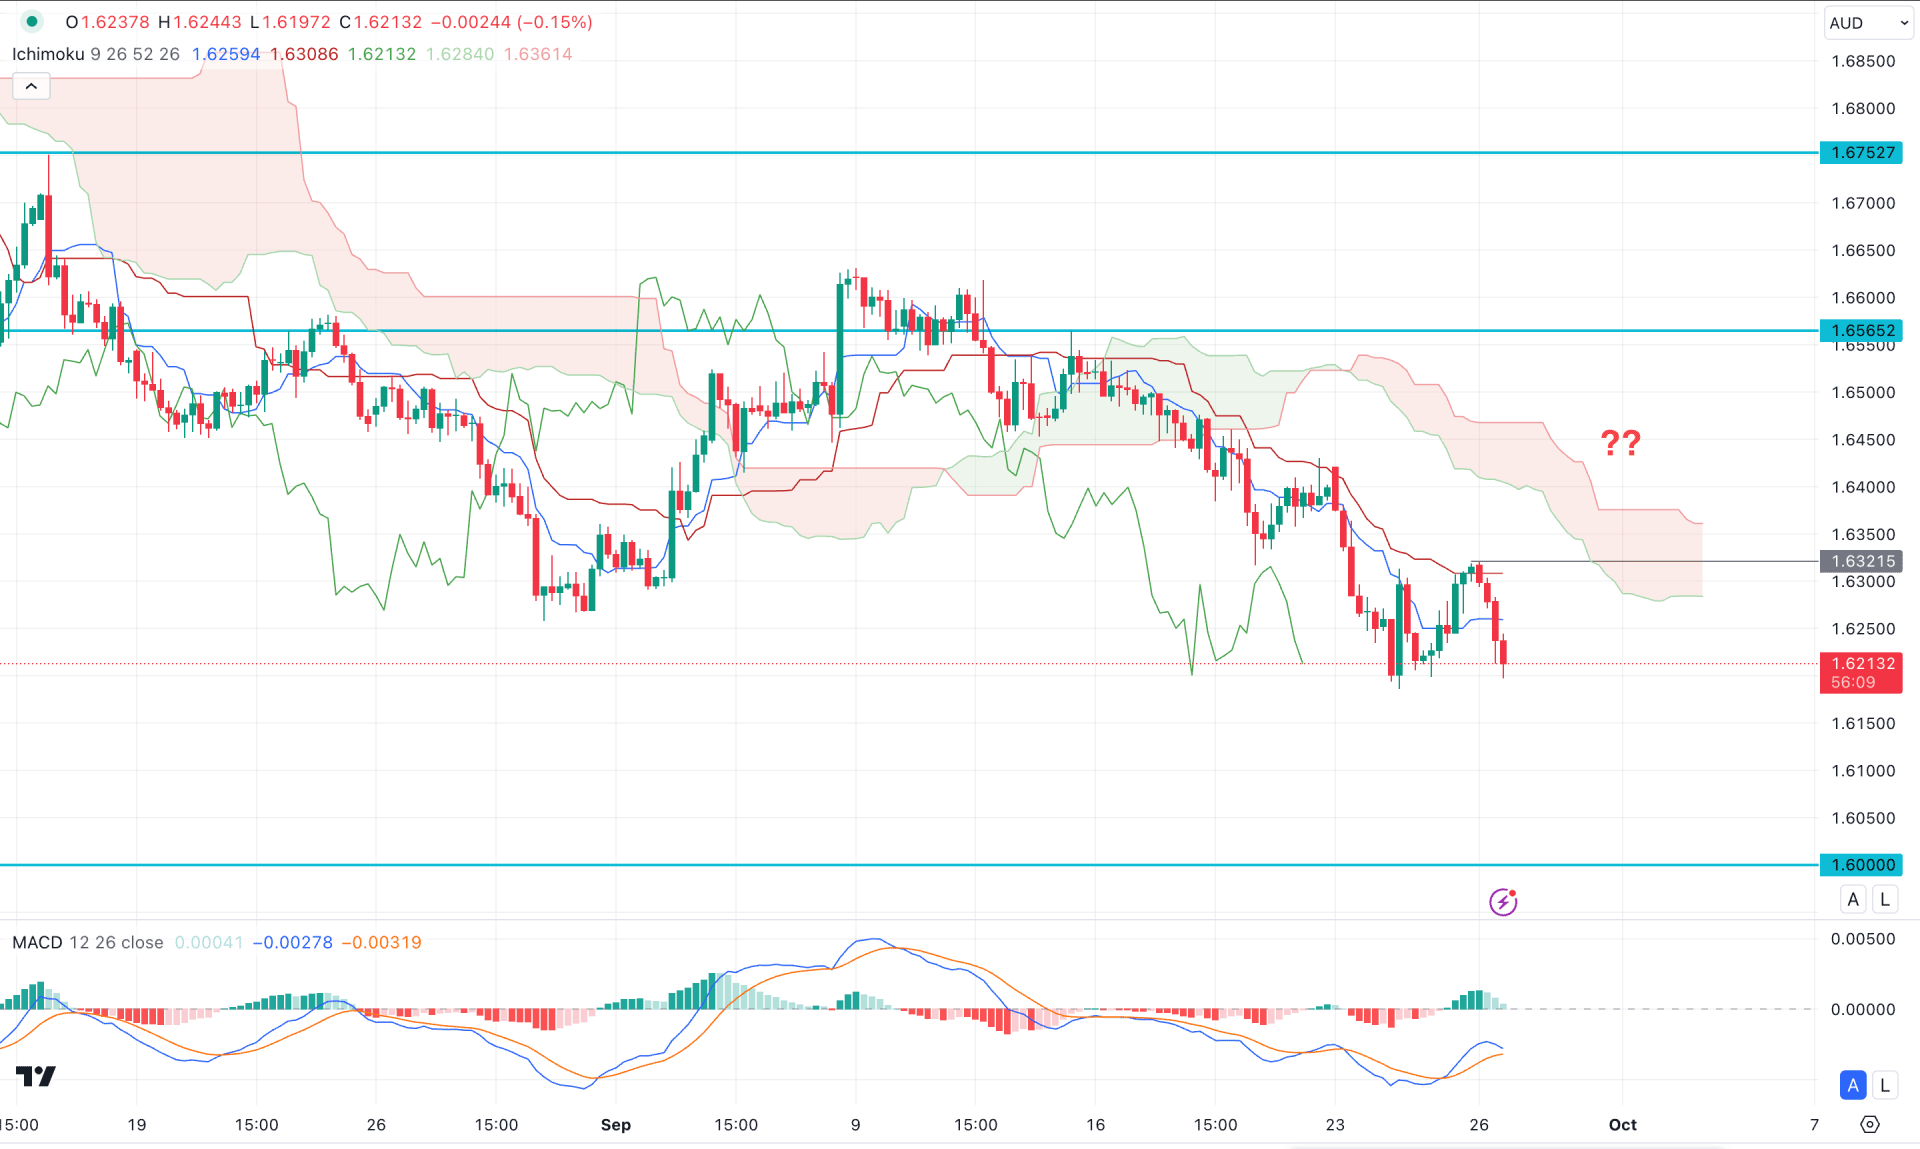Click the current price 1.62132 label

click(1861, 672)
